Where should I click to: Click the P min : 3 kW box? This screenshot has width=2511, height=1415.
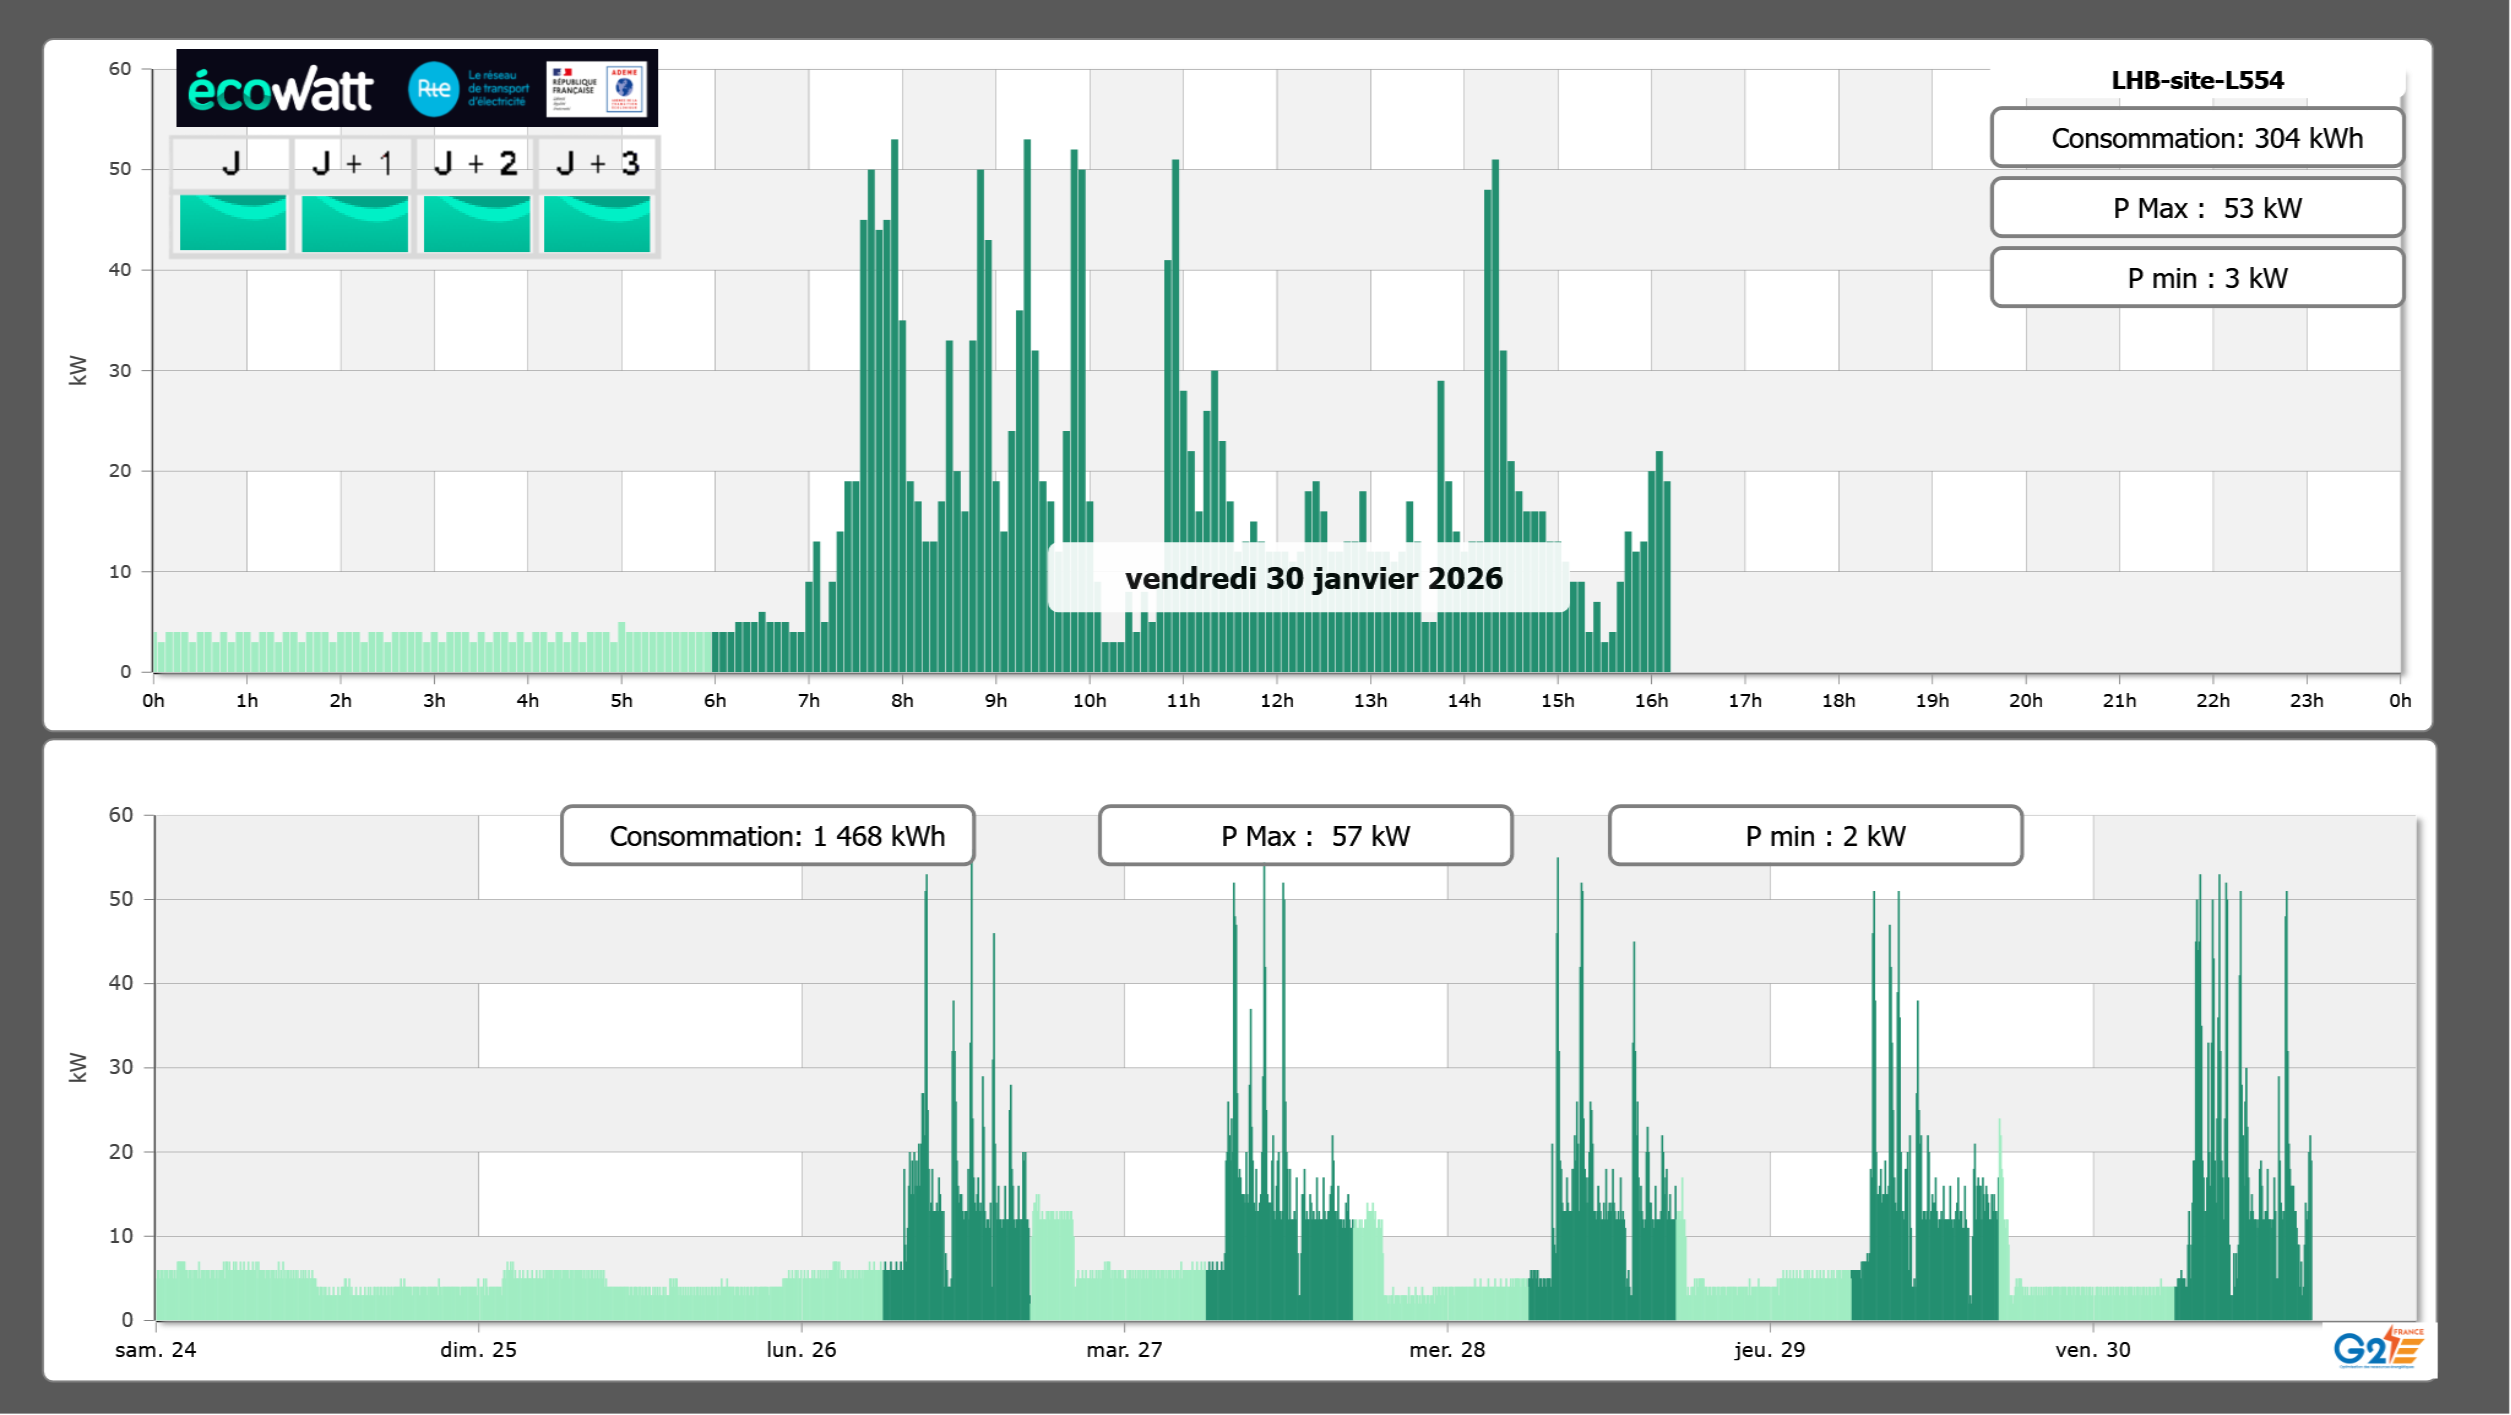(x=2197, y=278)
